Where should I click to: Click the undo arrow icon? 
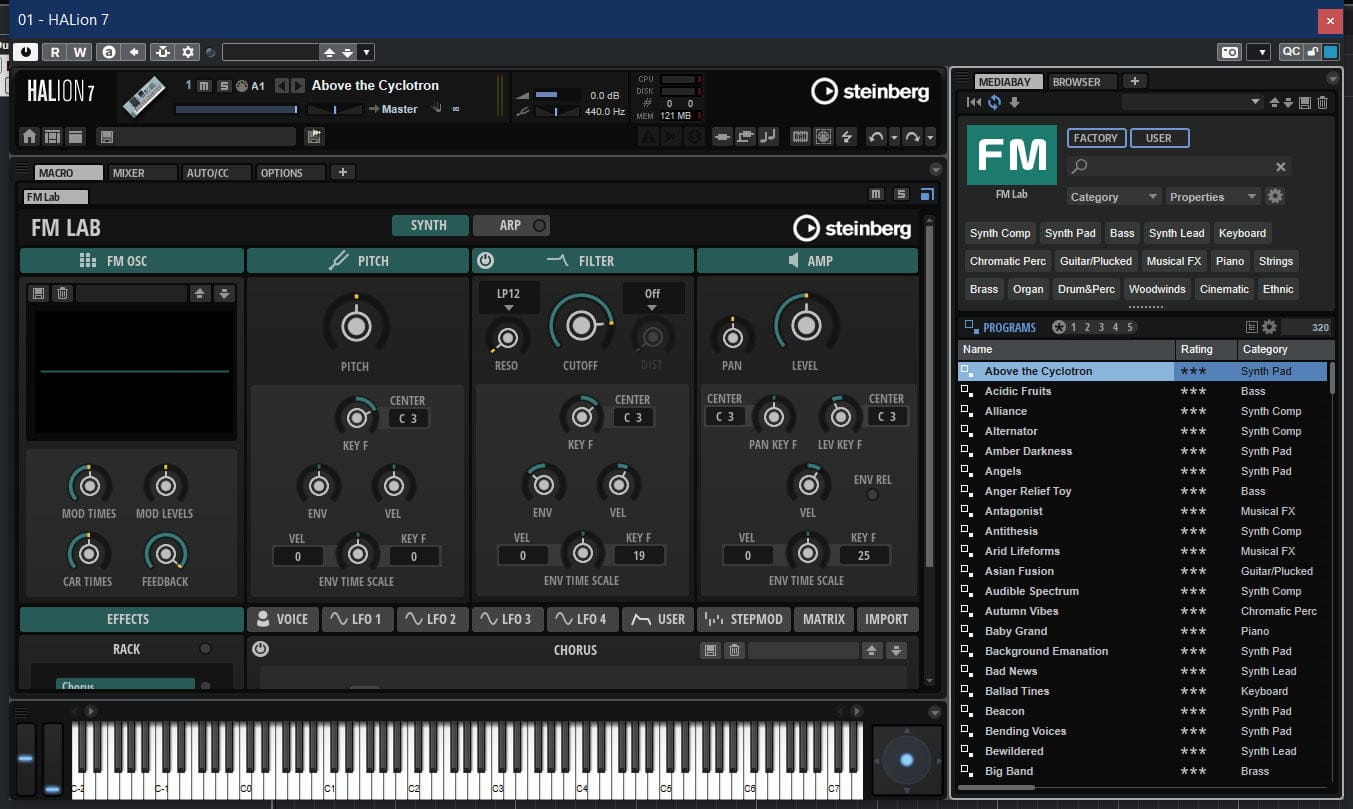point(876,137)
